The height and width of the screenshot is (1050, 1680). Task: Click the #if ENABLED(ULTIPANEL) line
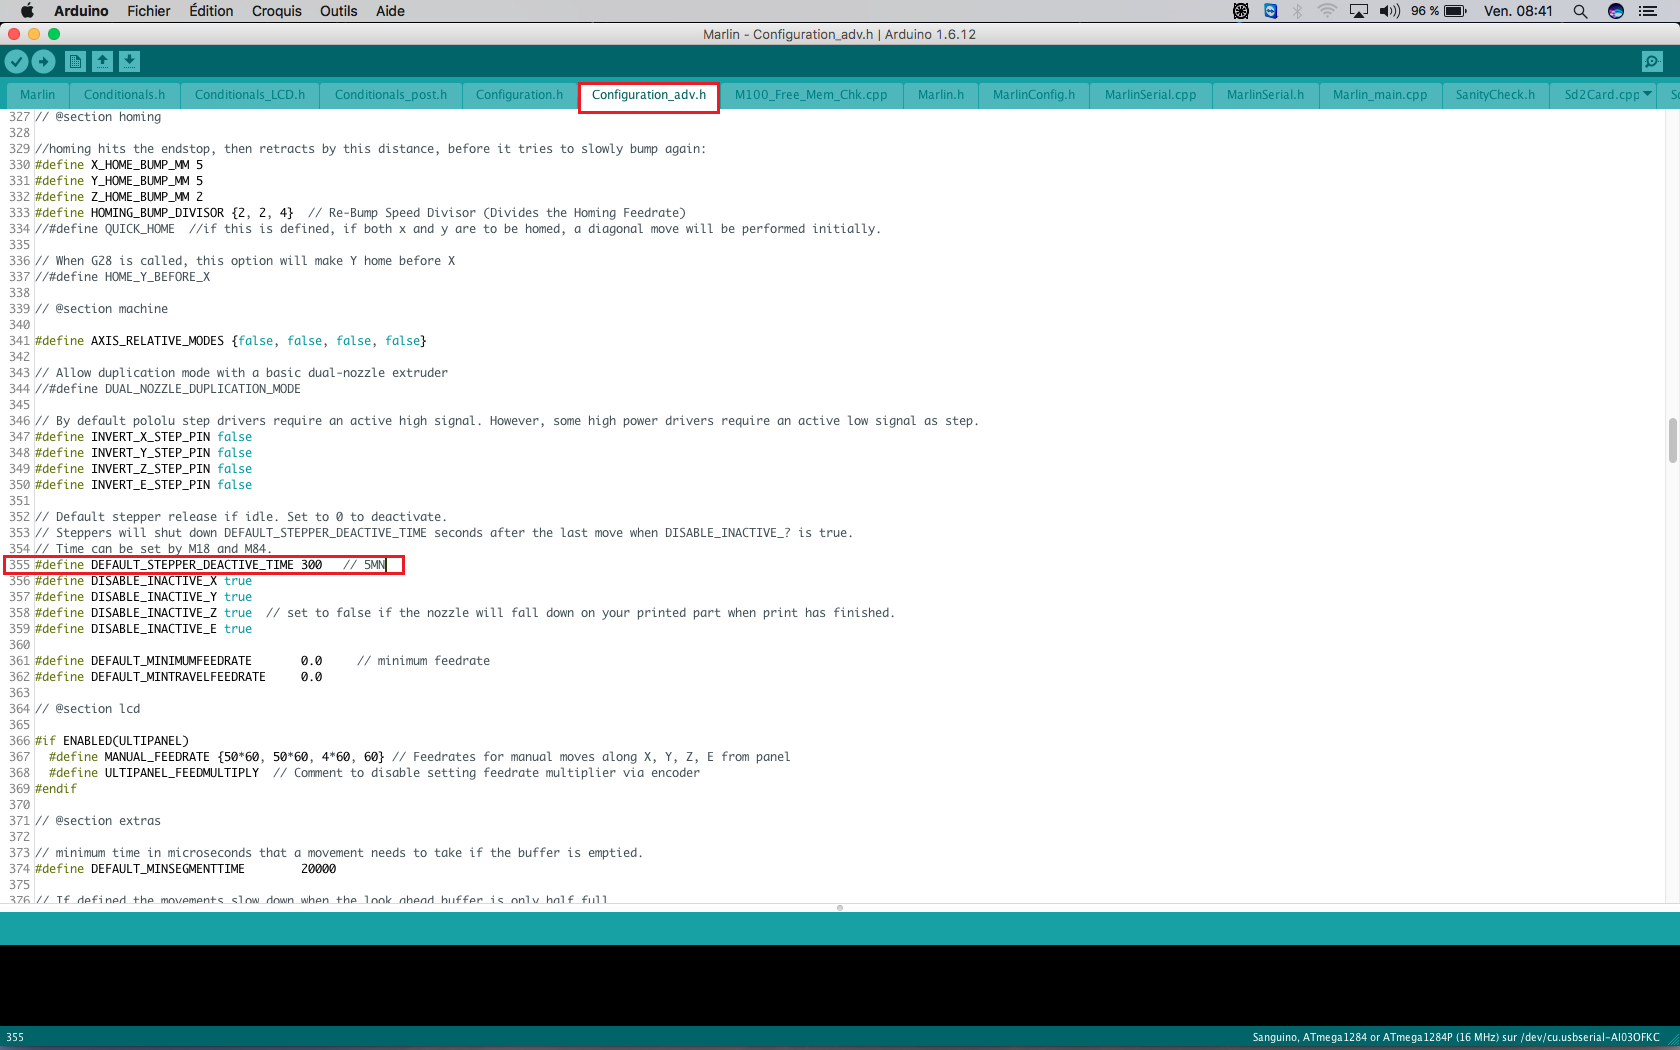pos(112,741)
